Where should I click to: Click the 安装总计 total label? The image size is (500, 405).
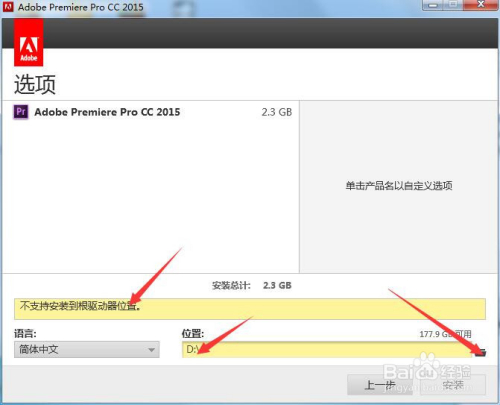point(231,285)
